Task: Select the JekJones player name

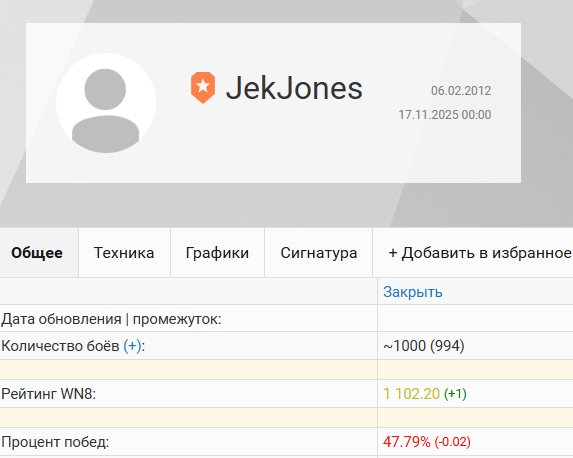Action: click(294, 88)
